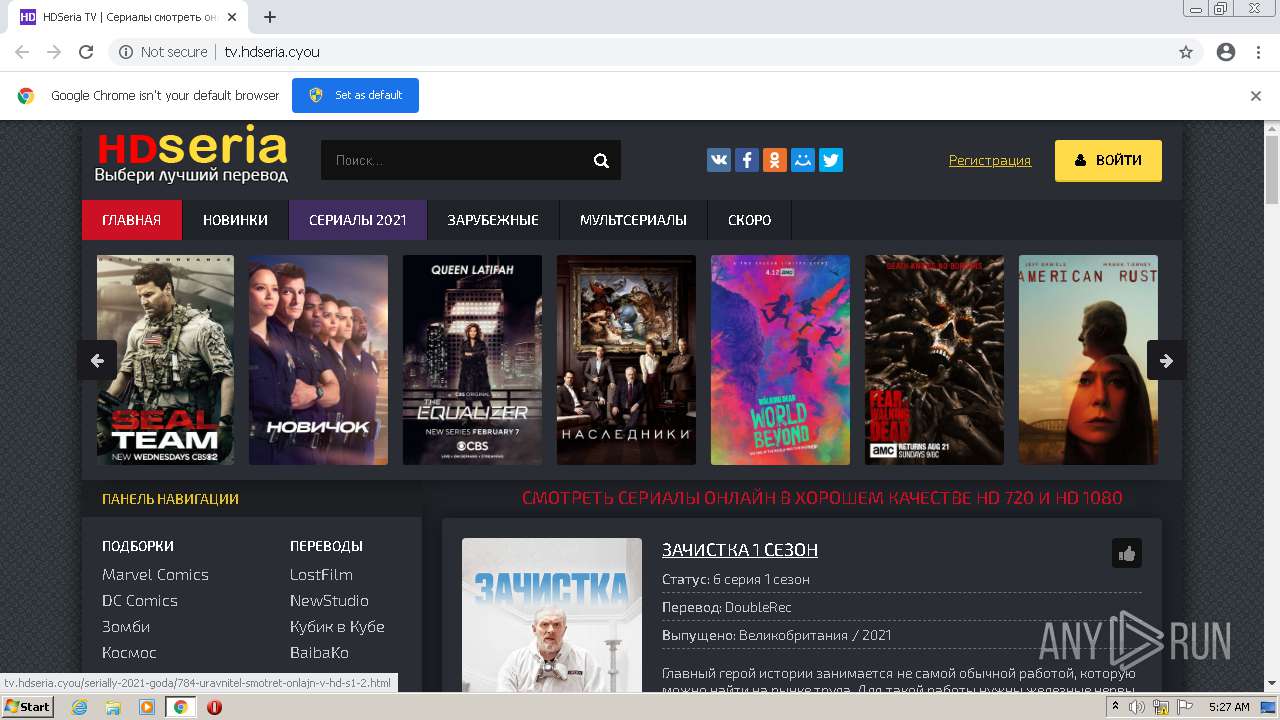This screenshot has height=720, width=1280.
Task: Open the VK social icon
Action: (x=719, y=160)
